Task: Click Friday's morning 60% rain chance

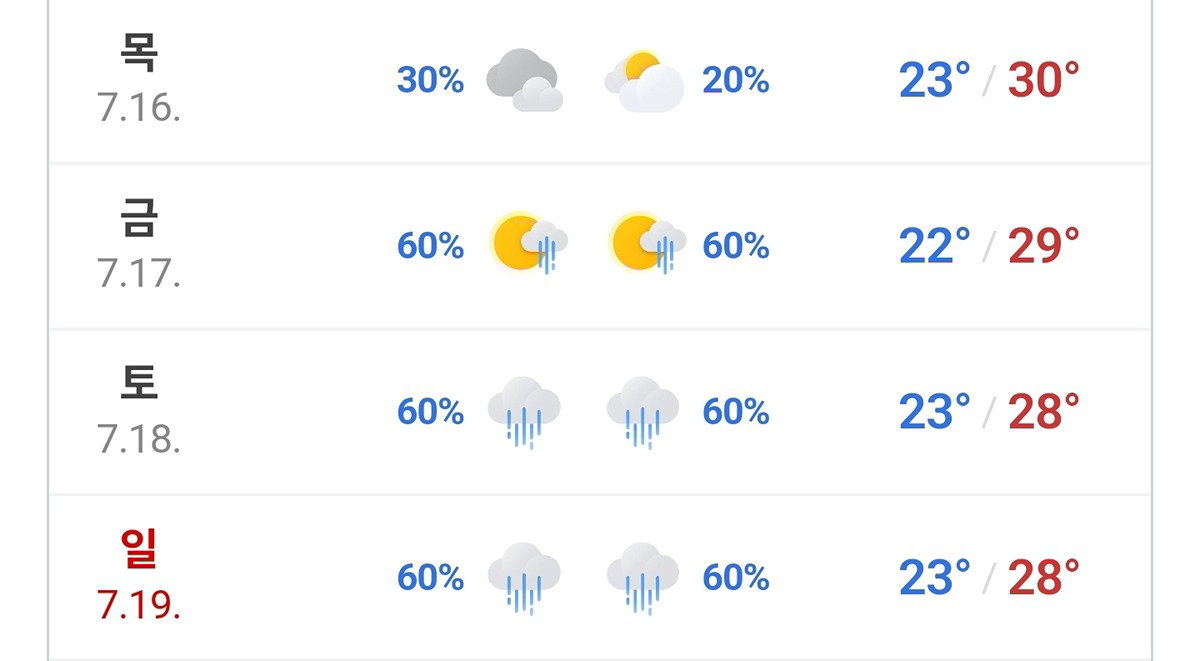Action: click(x=430, y=246)
